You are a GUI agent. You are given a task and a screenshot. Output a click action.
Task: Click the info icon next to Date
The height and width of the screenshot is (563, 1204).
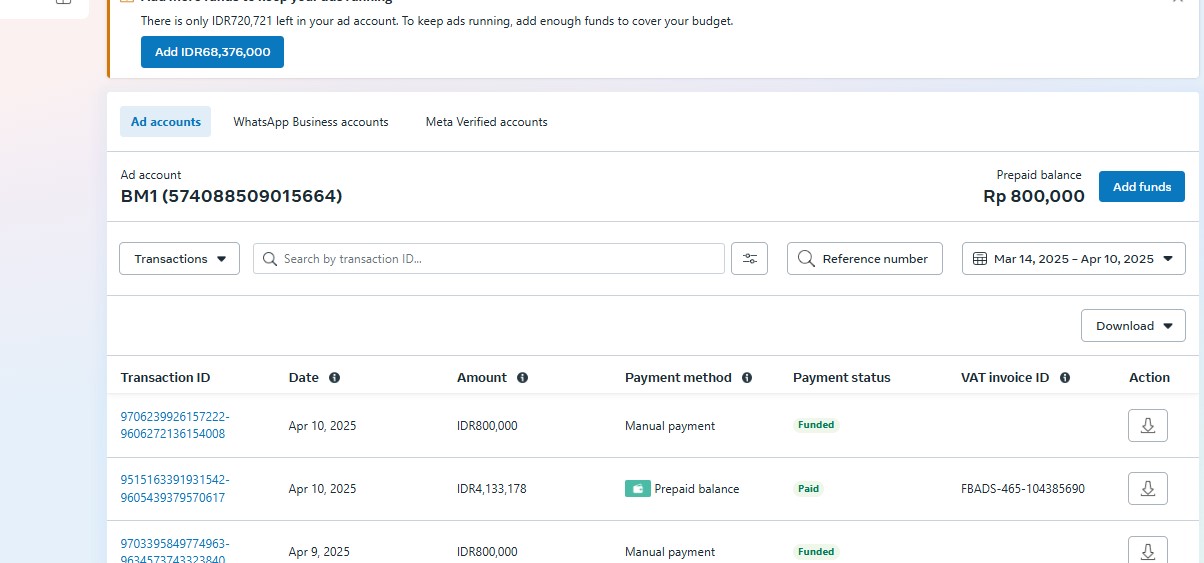click(334, 378)
